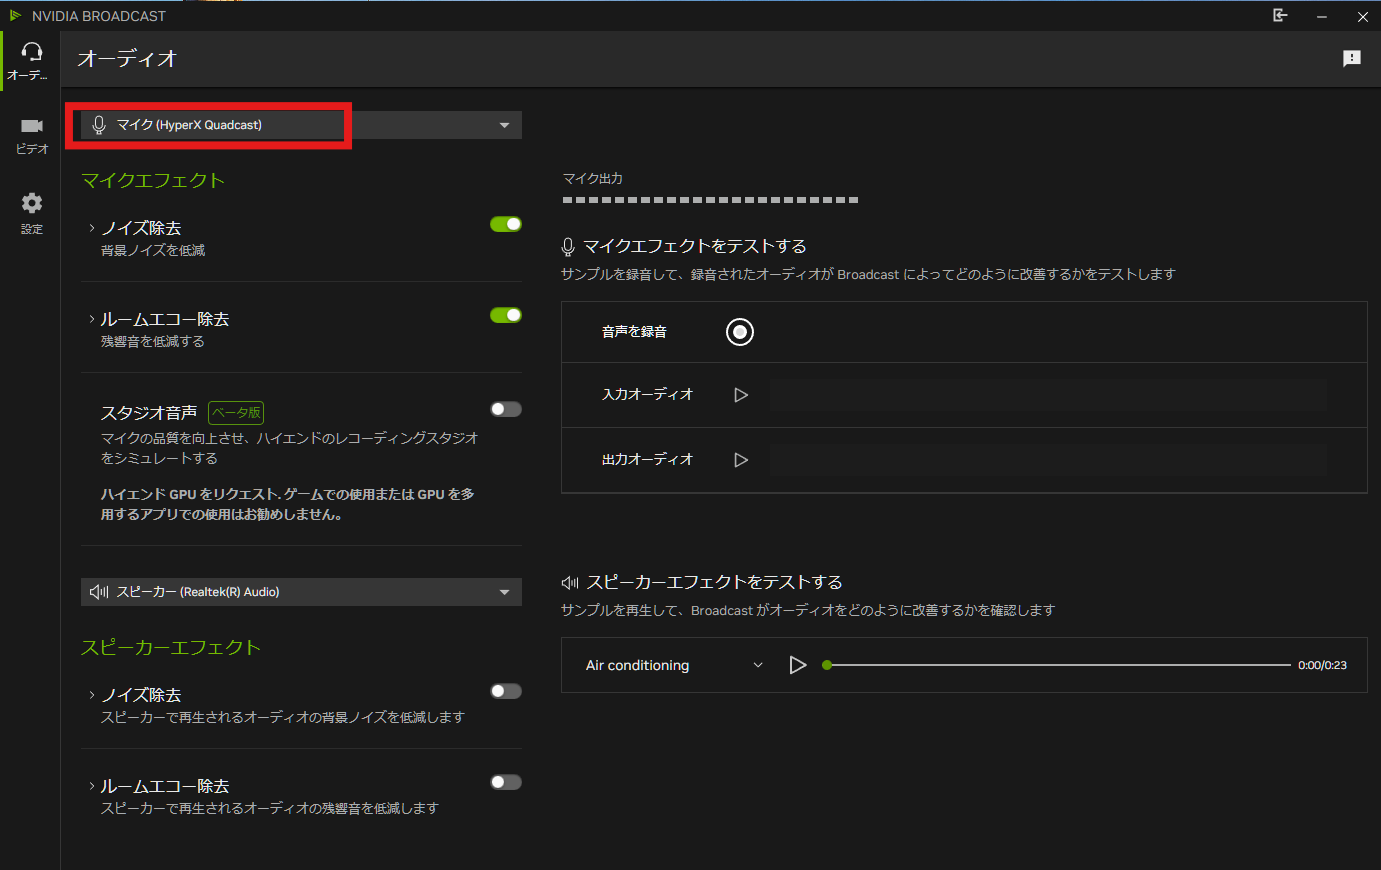Click the speaker sample playback progress slider
This screenshot has height=870, width=1381.
coord(1056,665)
